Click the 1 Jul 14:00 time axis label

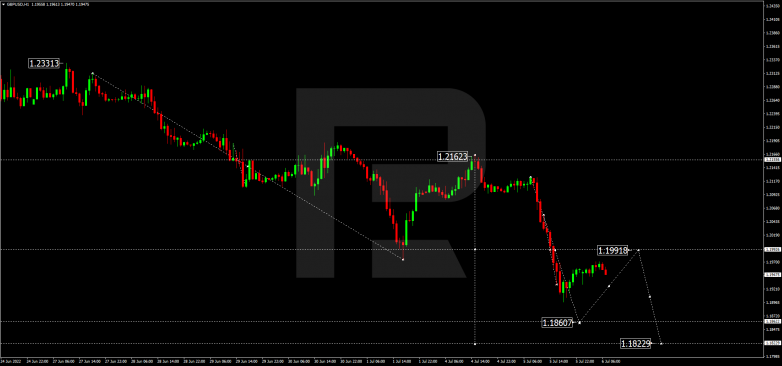coord(403,361)
